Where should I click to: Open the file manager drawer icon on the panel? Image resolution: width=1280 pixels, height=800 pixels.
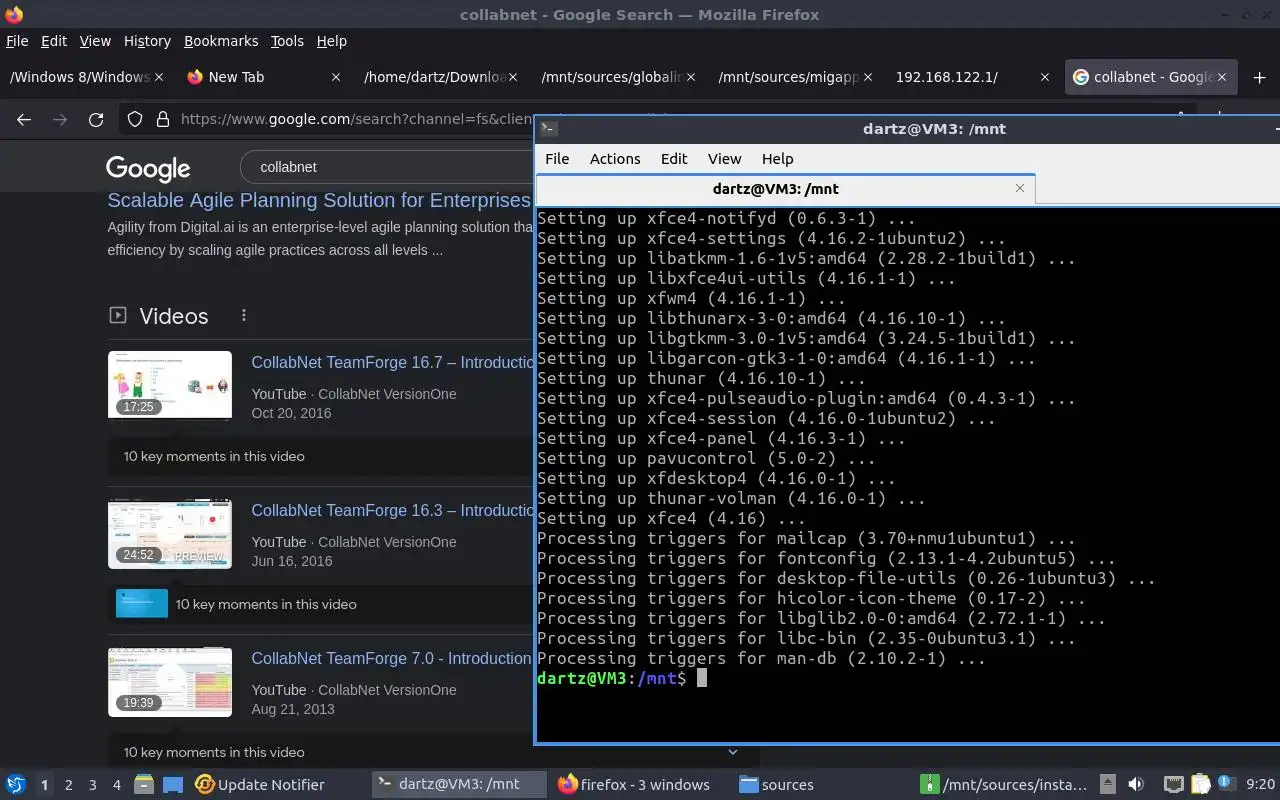143,785
